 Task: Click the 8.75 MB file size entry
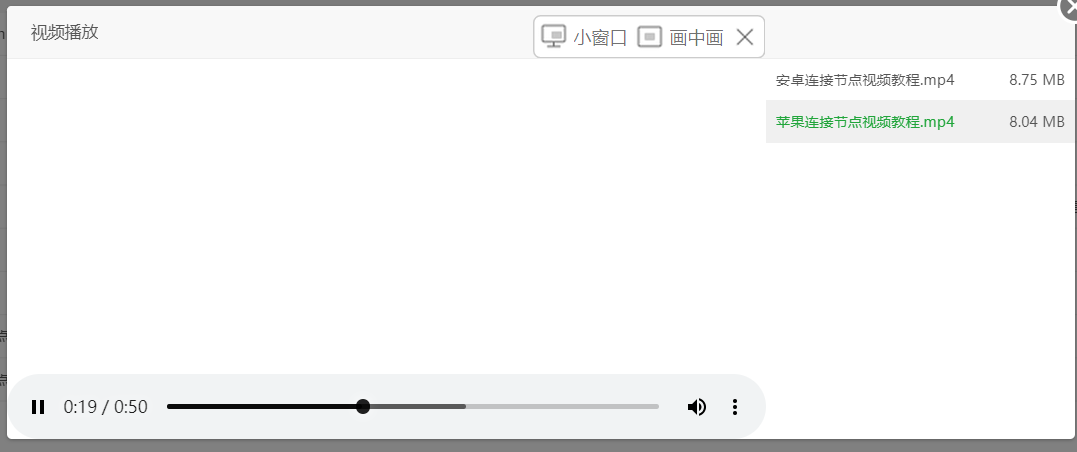tap(1036, 80)
